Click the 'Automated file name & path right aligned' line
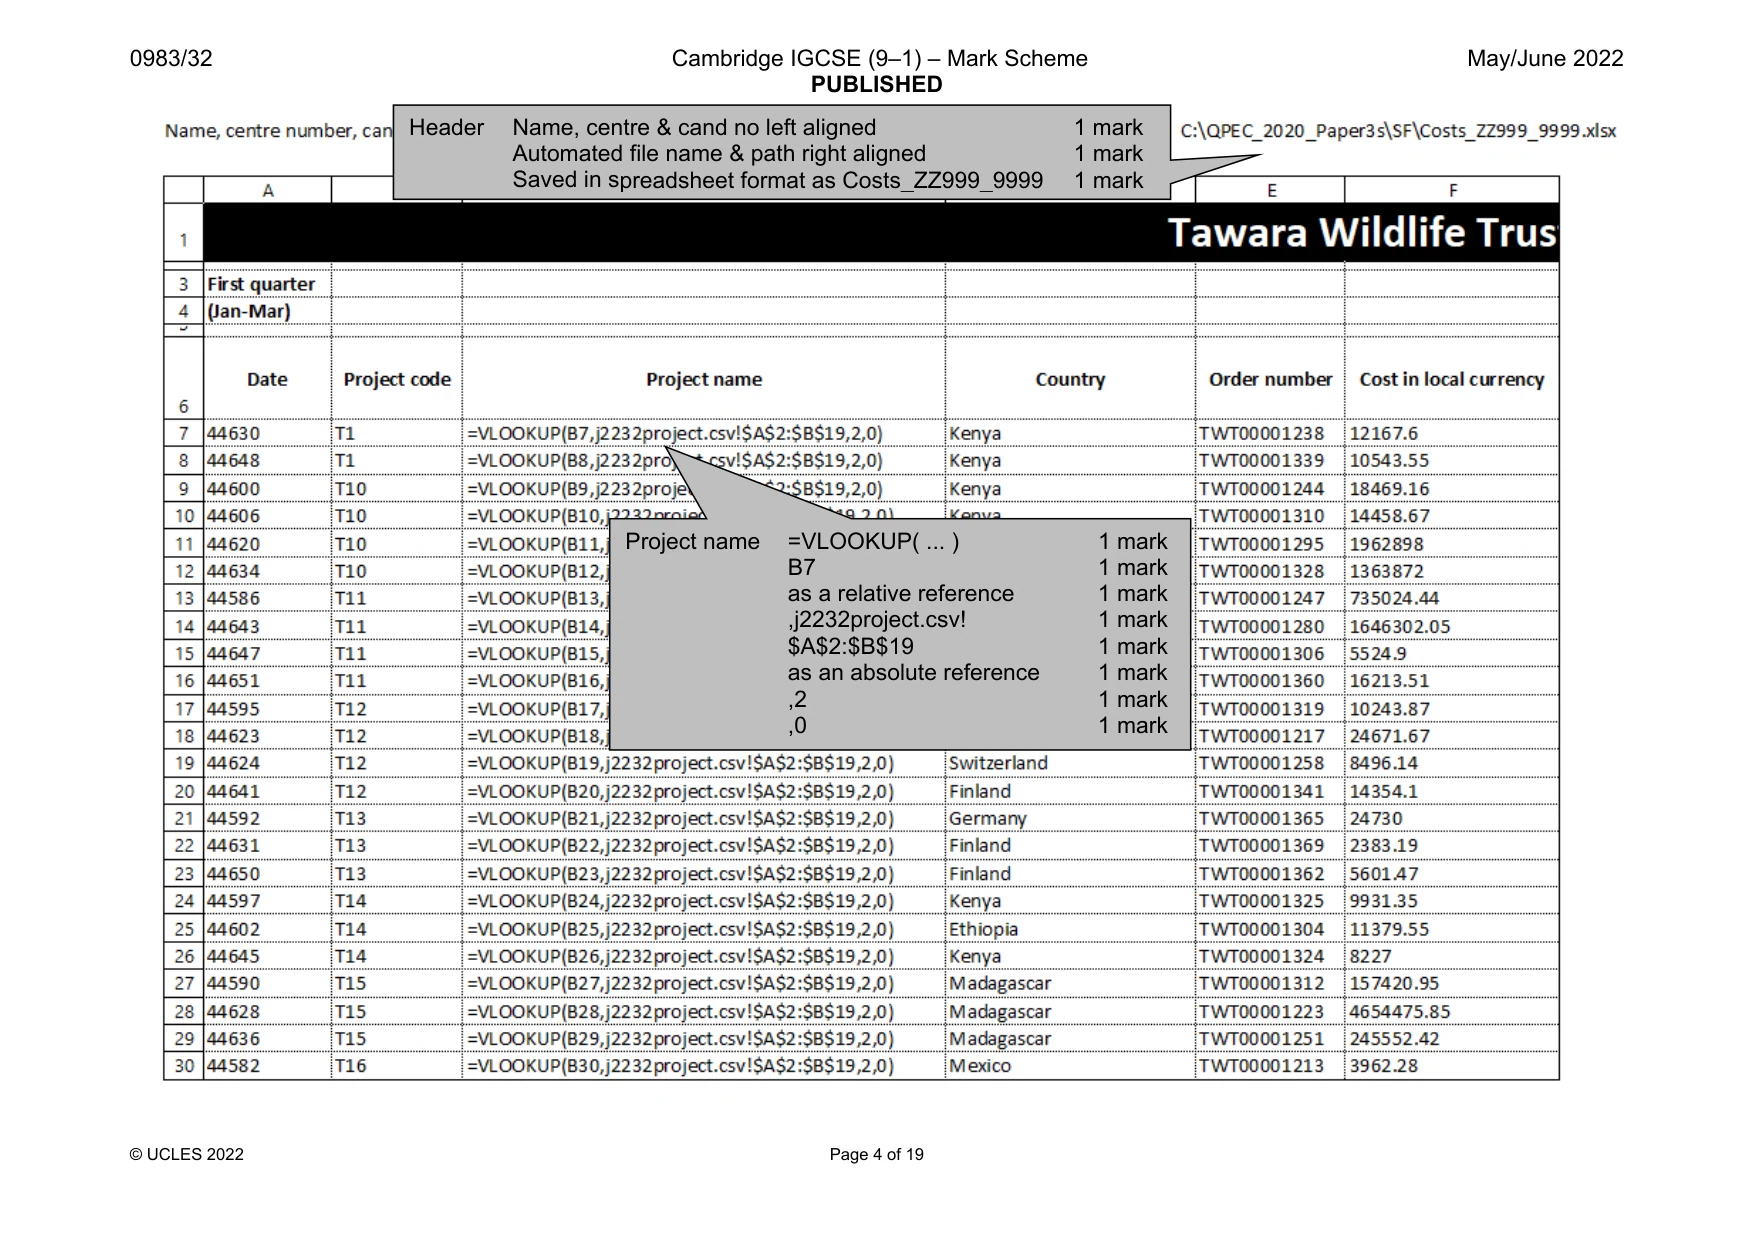Viewport: 1755px width, 1241px height. (x=719, y=154)
